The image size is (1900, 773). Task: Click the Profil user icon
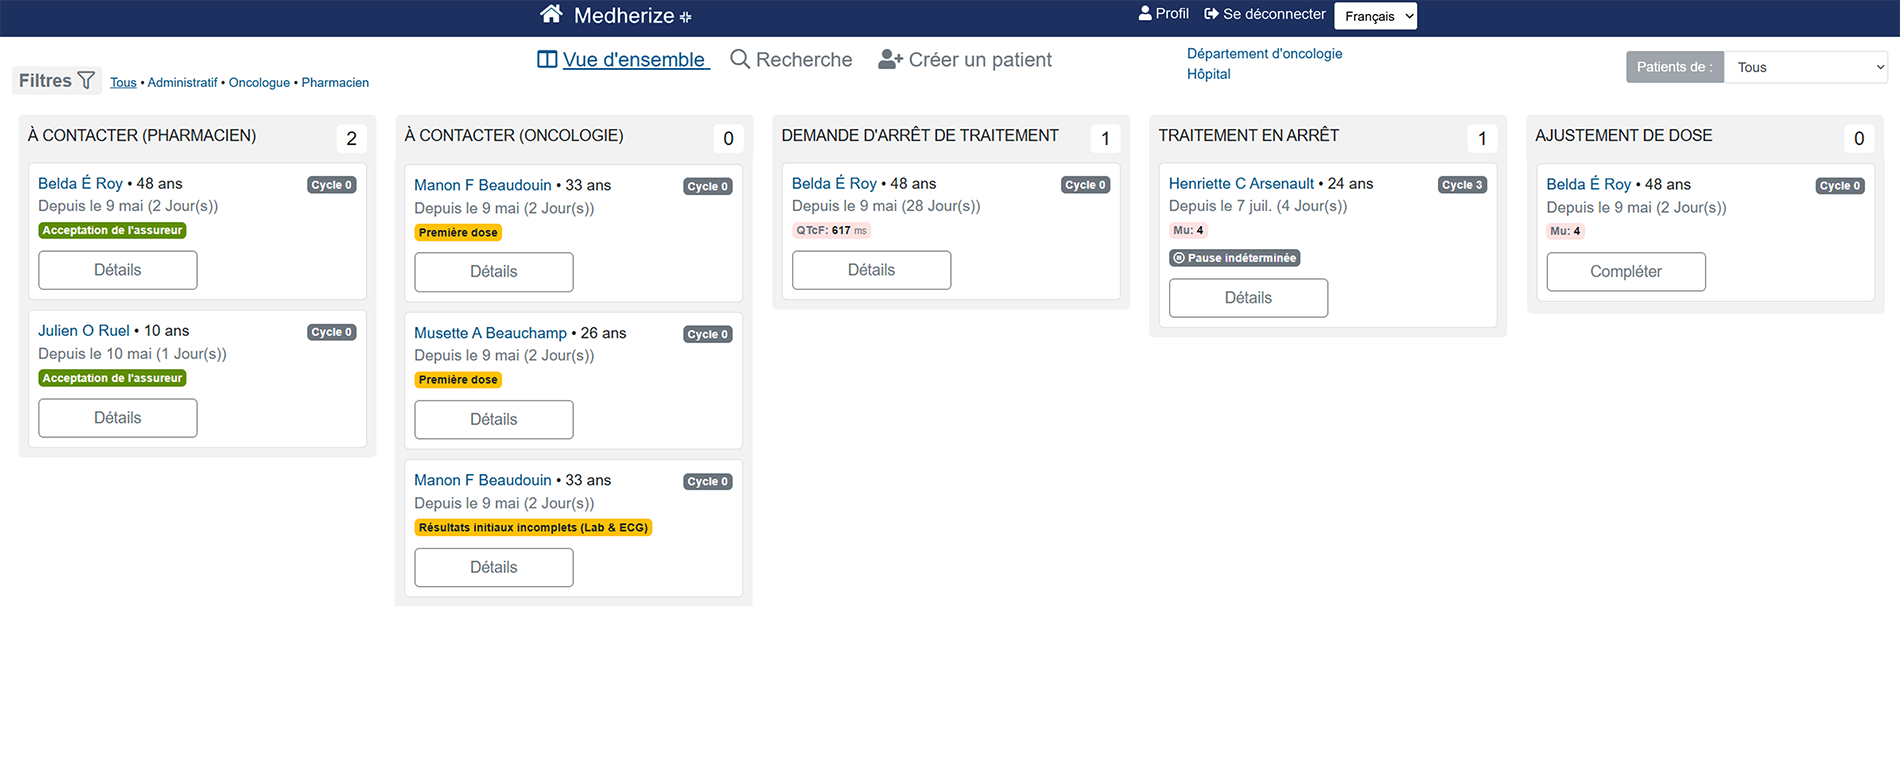(x=1145, y=14)
